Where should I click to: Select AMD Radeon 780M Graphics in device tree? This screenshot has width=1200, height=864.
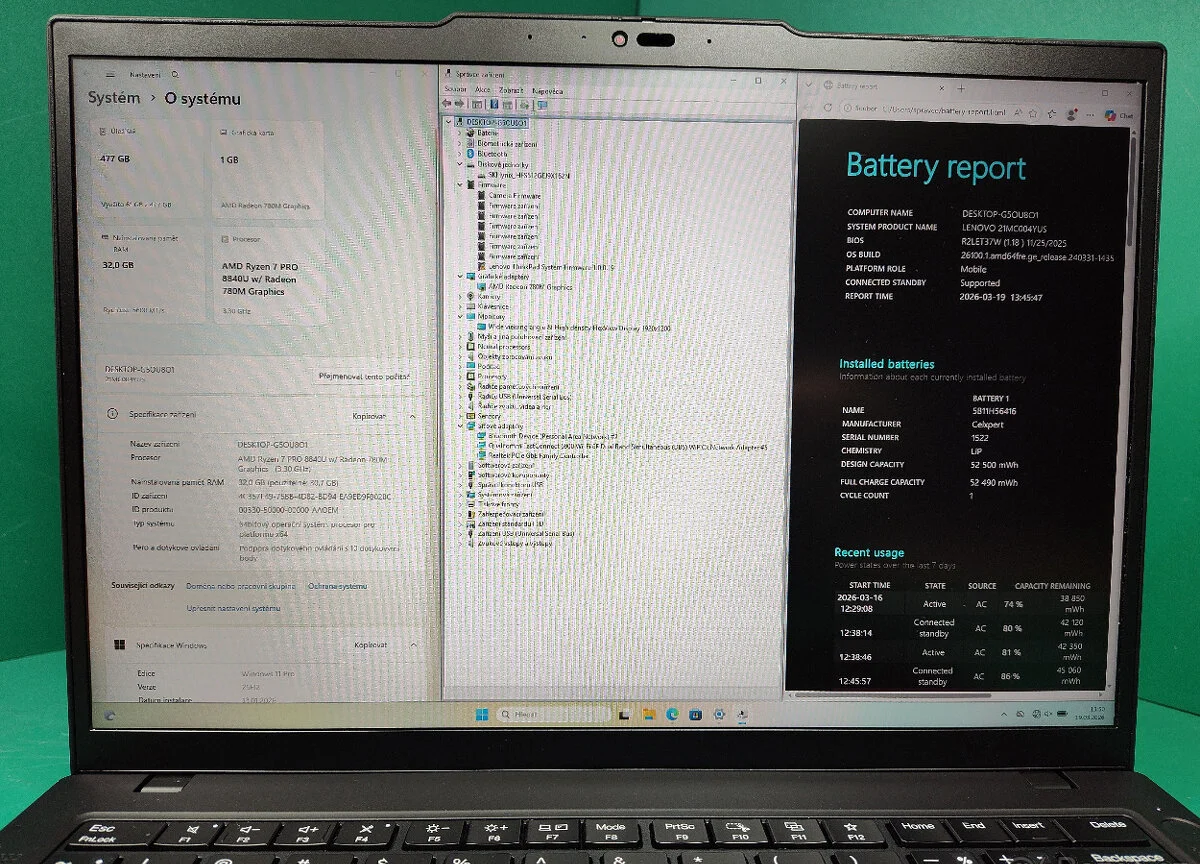click(x=530, y=287)
